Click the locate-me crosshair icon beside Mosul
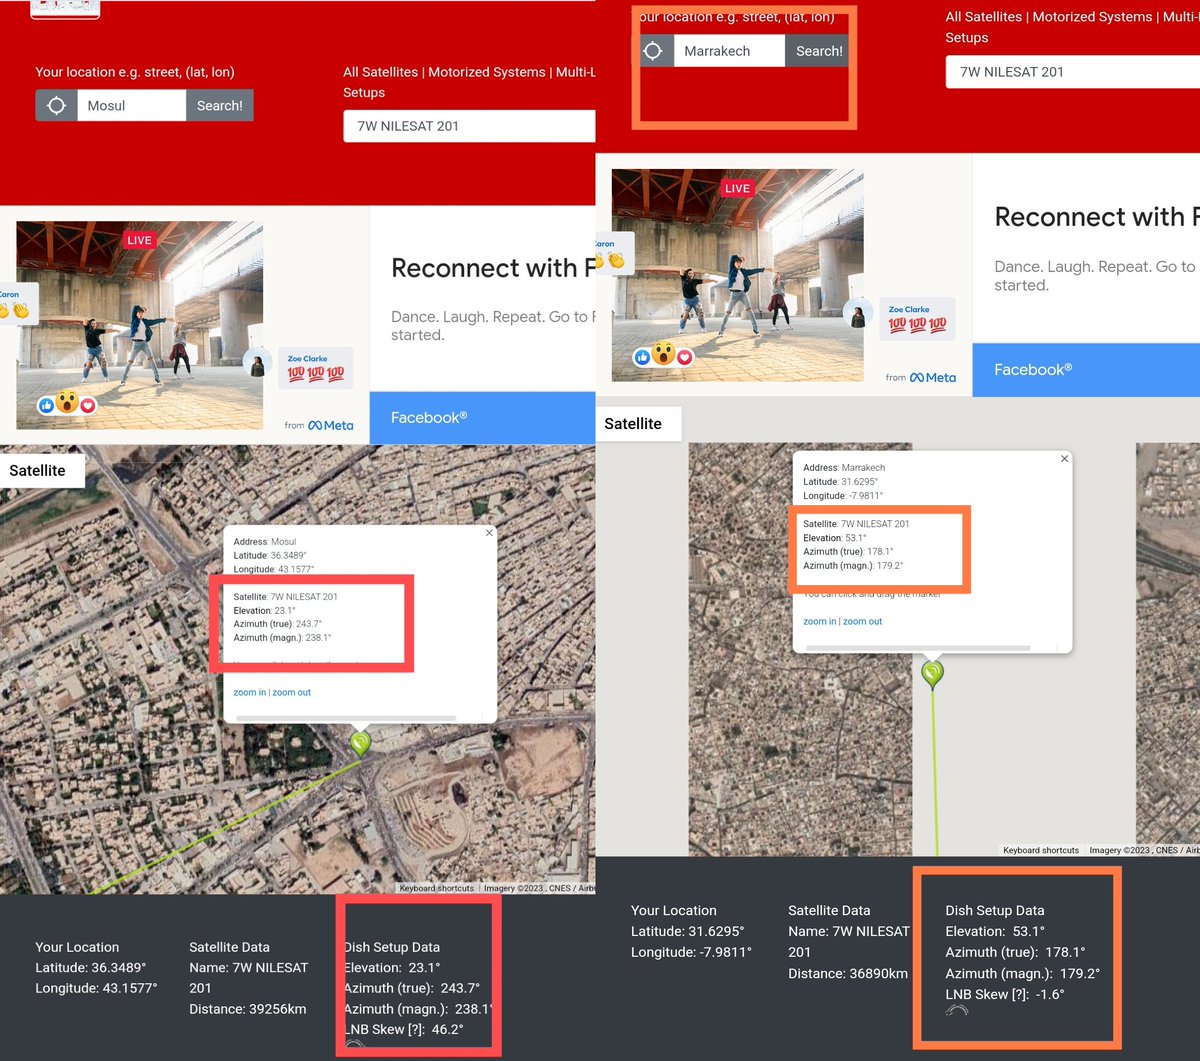Image resolution: width=1200 pixels, height=1061 pixels. click(56, 105)
